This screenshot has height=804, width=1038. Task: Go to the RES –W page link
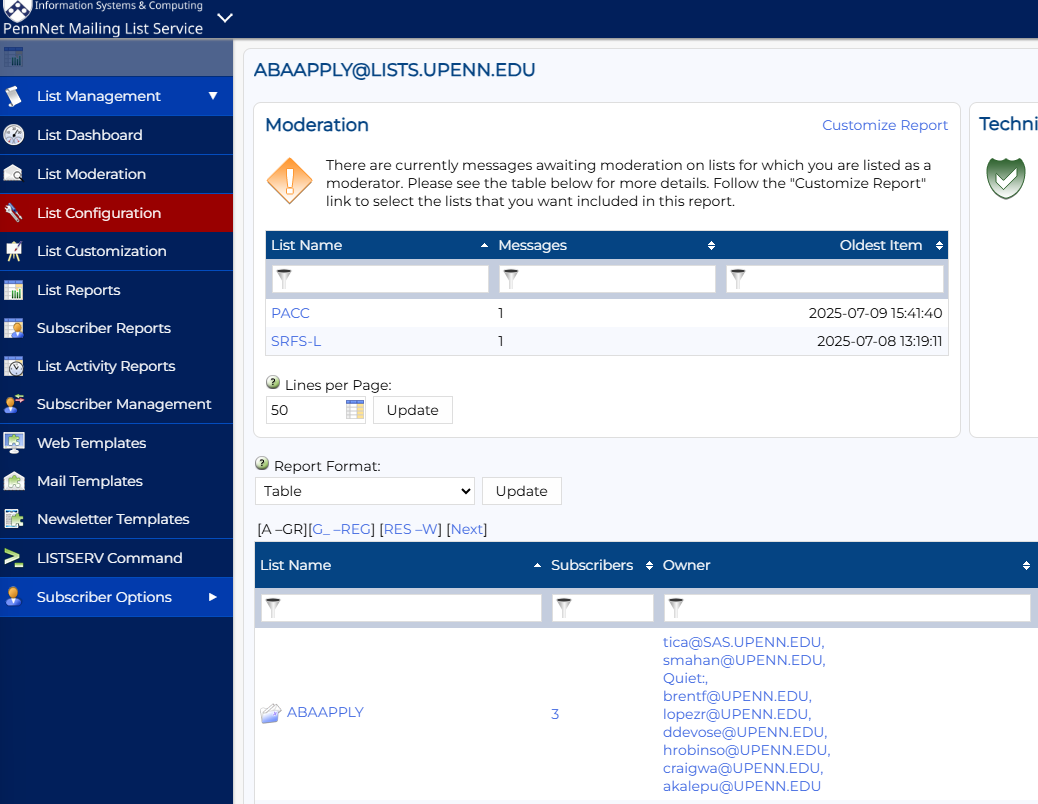410,529
